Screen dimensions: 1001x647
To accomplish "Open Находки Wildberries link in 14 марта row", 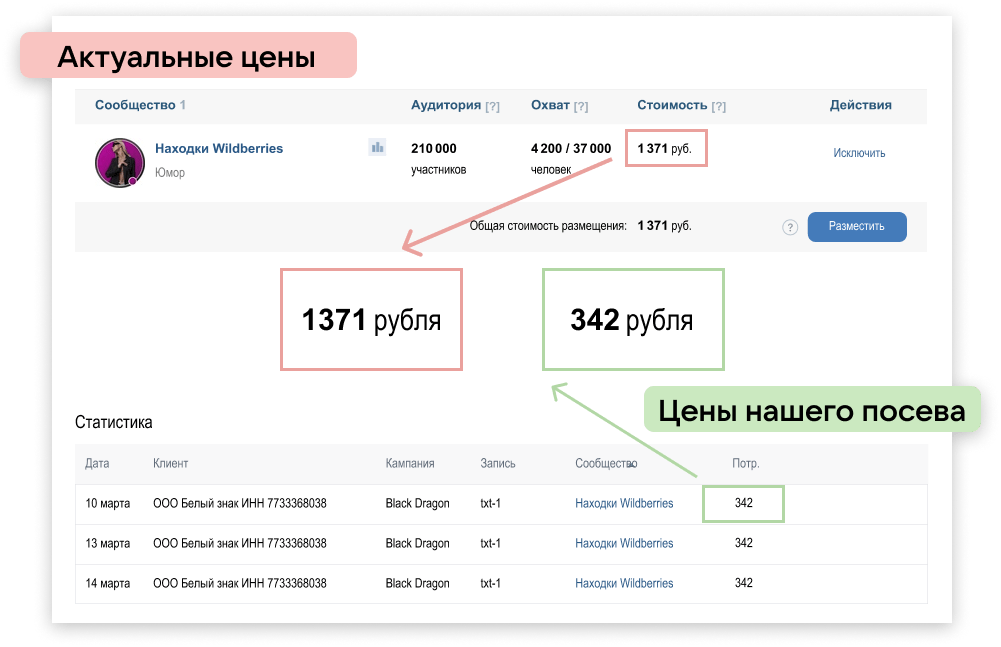I will click(x=624, y=583).
